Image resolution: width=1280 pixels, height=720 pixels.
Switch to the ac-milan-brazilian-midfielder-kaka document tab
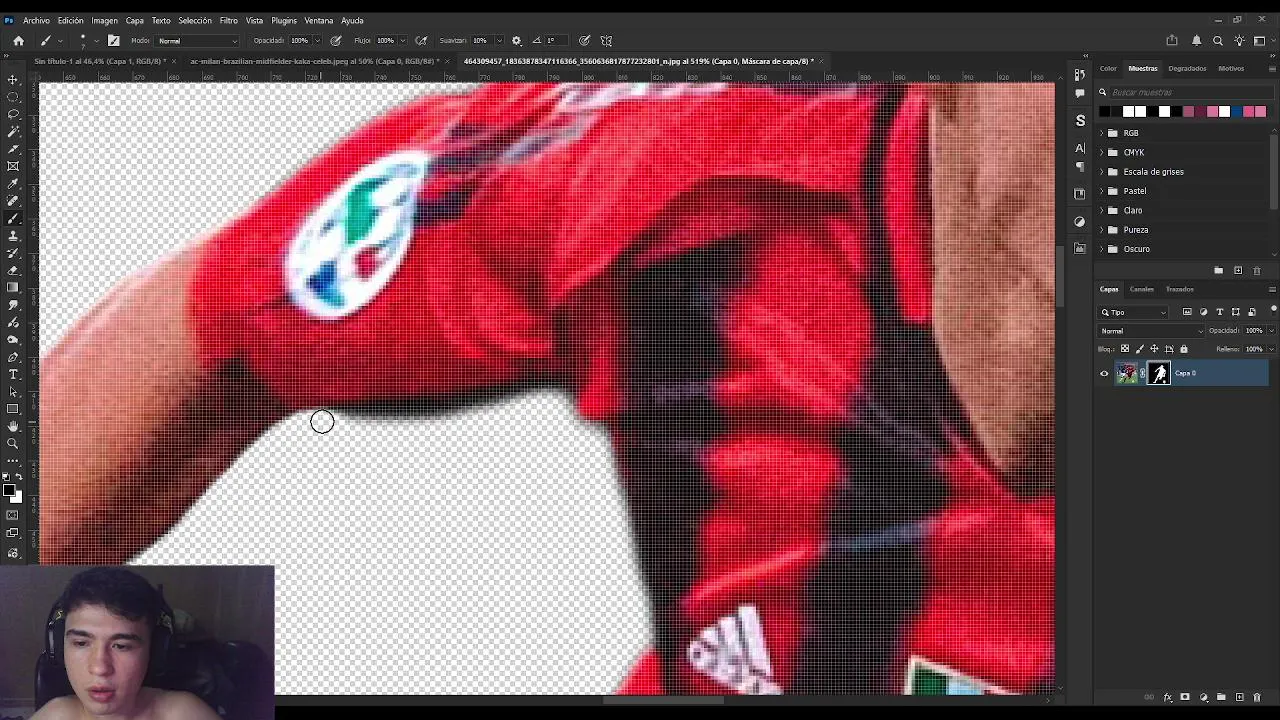click(314, 61)
